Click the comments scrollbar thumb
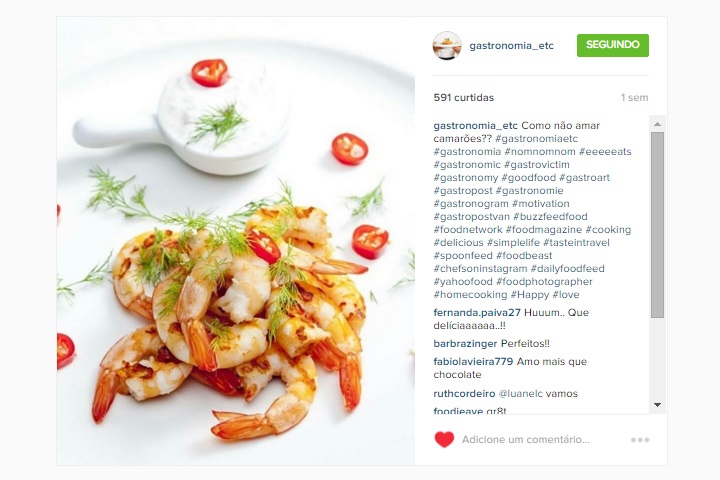 (657, 225)
